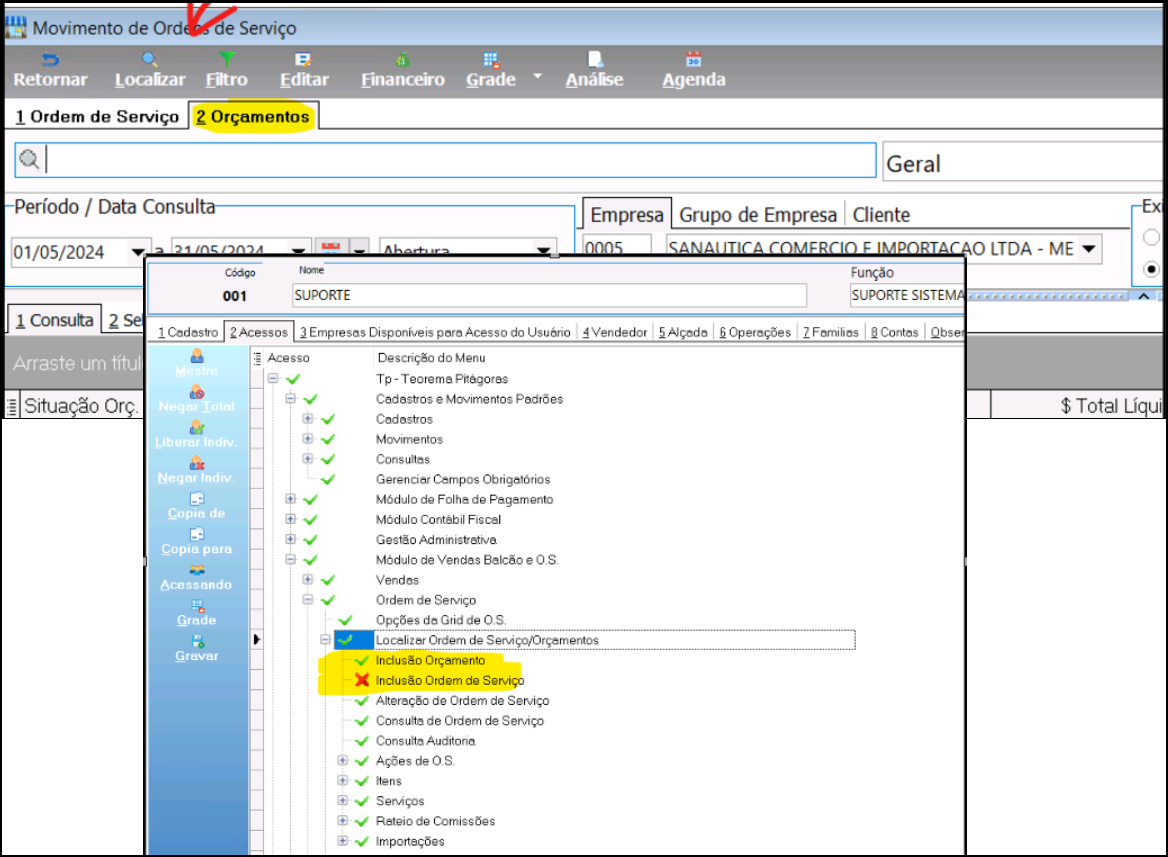Select the 2 Orçamentos tab
The image size is (1168, 857).
click(x=253, y=117)
